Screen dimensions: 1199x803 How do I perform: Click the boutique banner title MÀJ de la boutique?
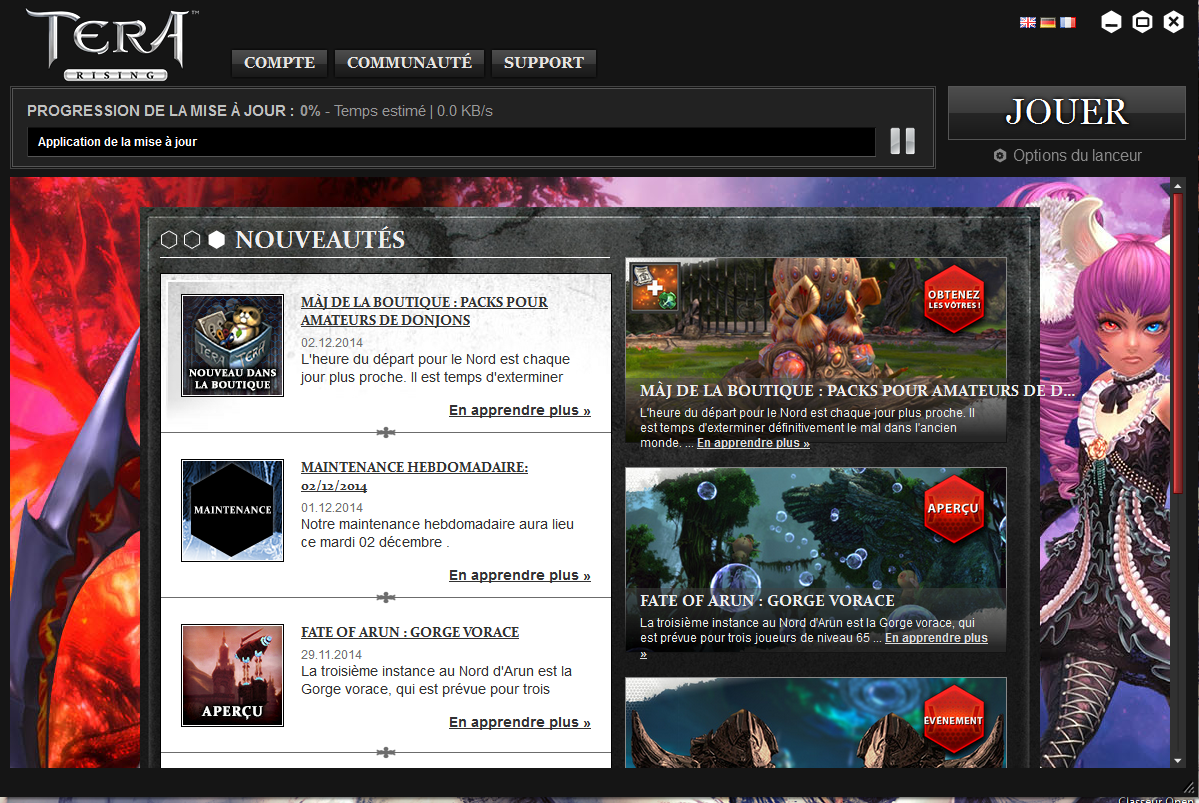(x=857, y=391)
